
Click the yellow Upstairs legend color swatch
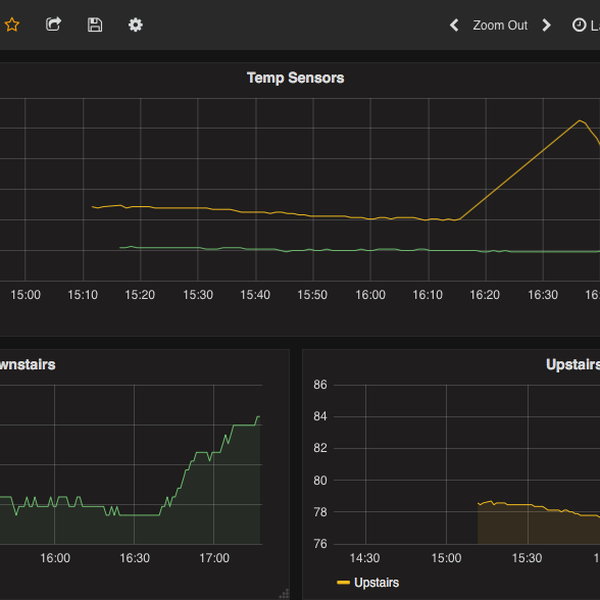[344, 582]
